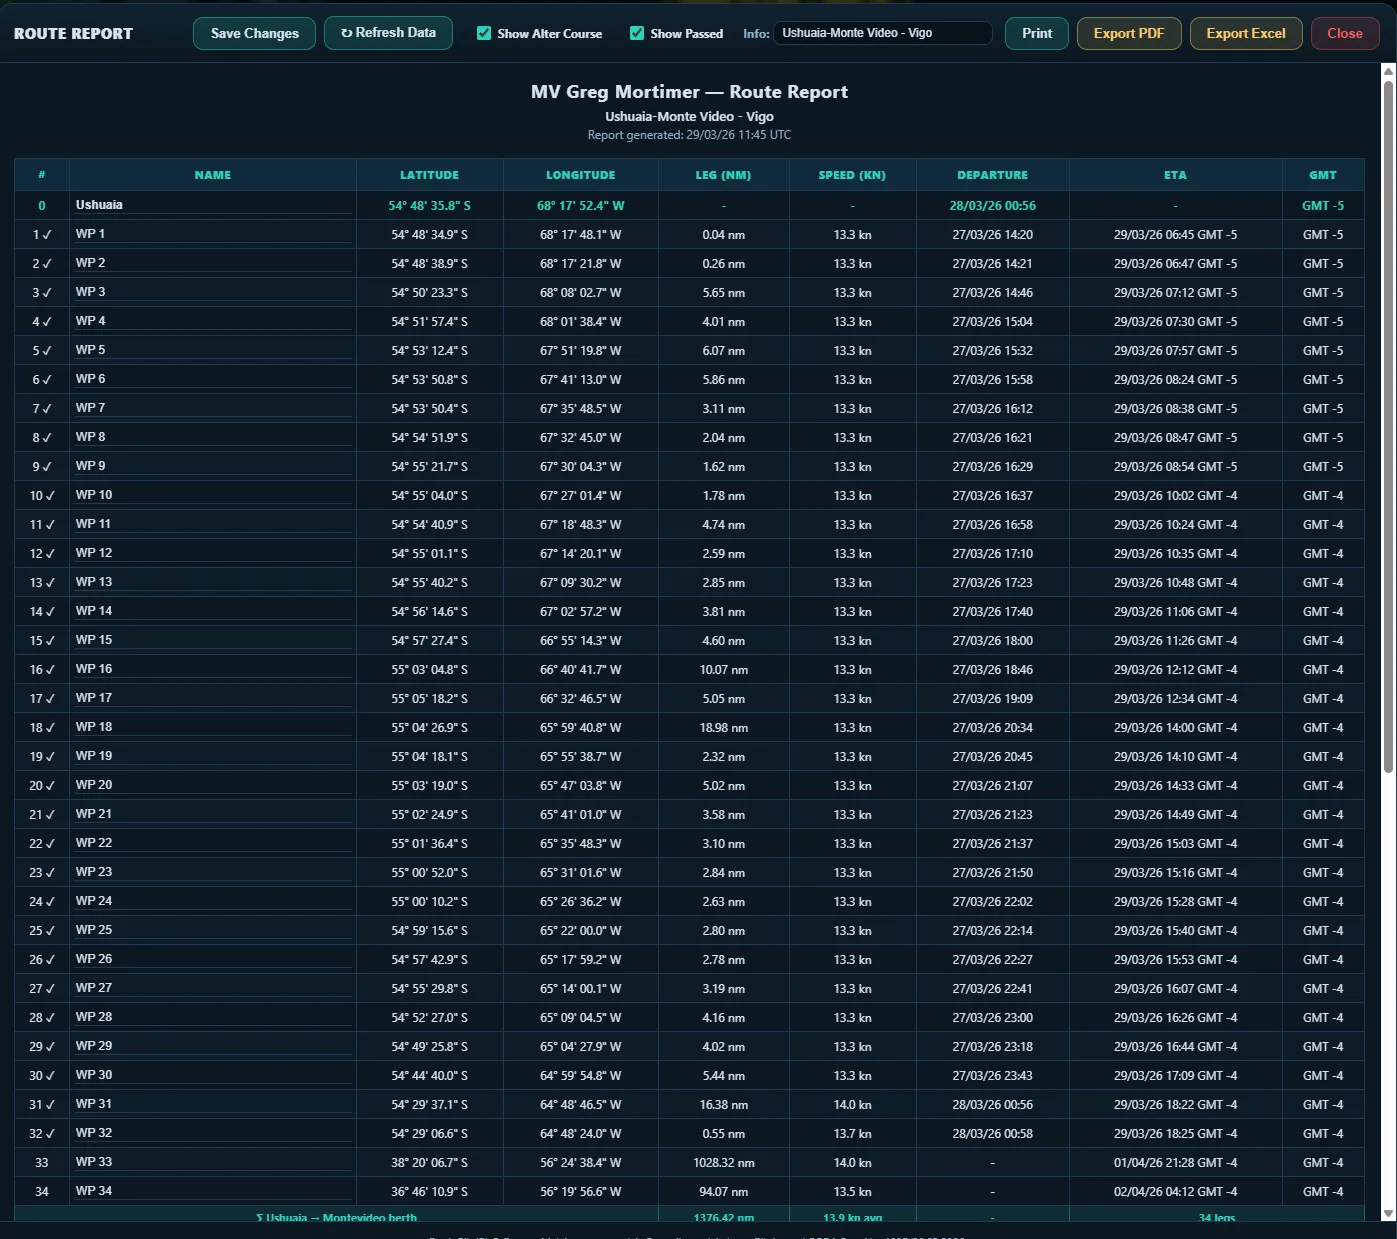Export the report to Excel
The image size is (1397, 1239).
coord(1246,33)
